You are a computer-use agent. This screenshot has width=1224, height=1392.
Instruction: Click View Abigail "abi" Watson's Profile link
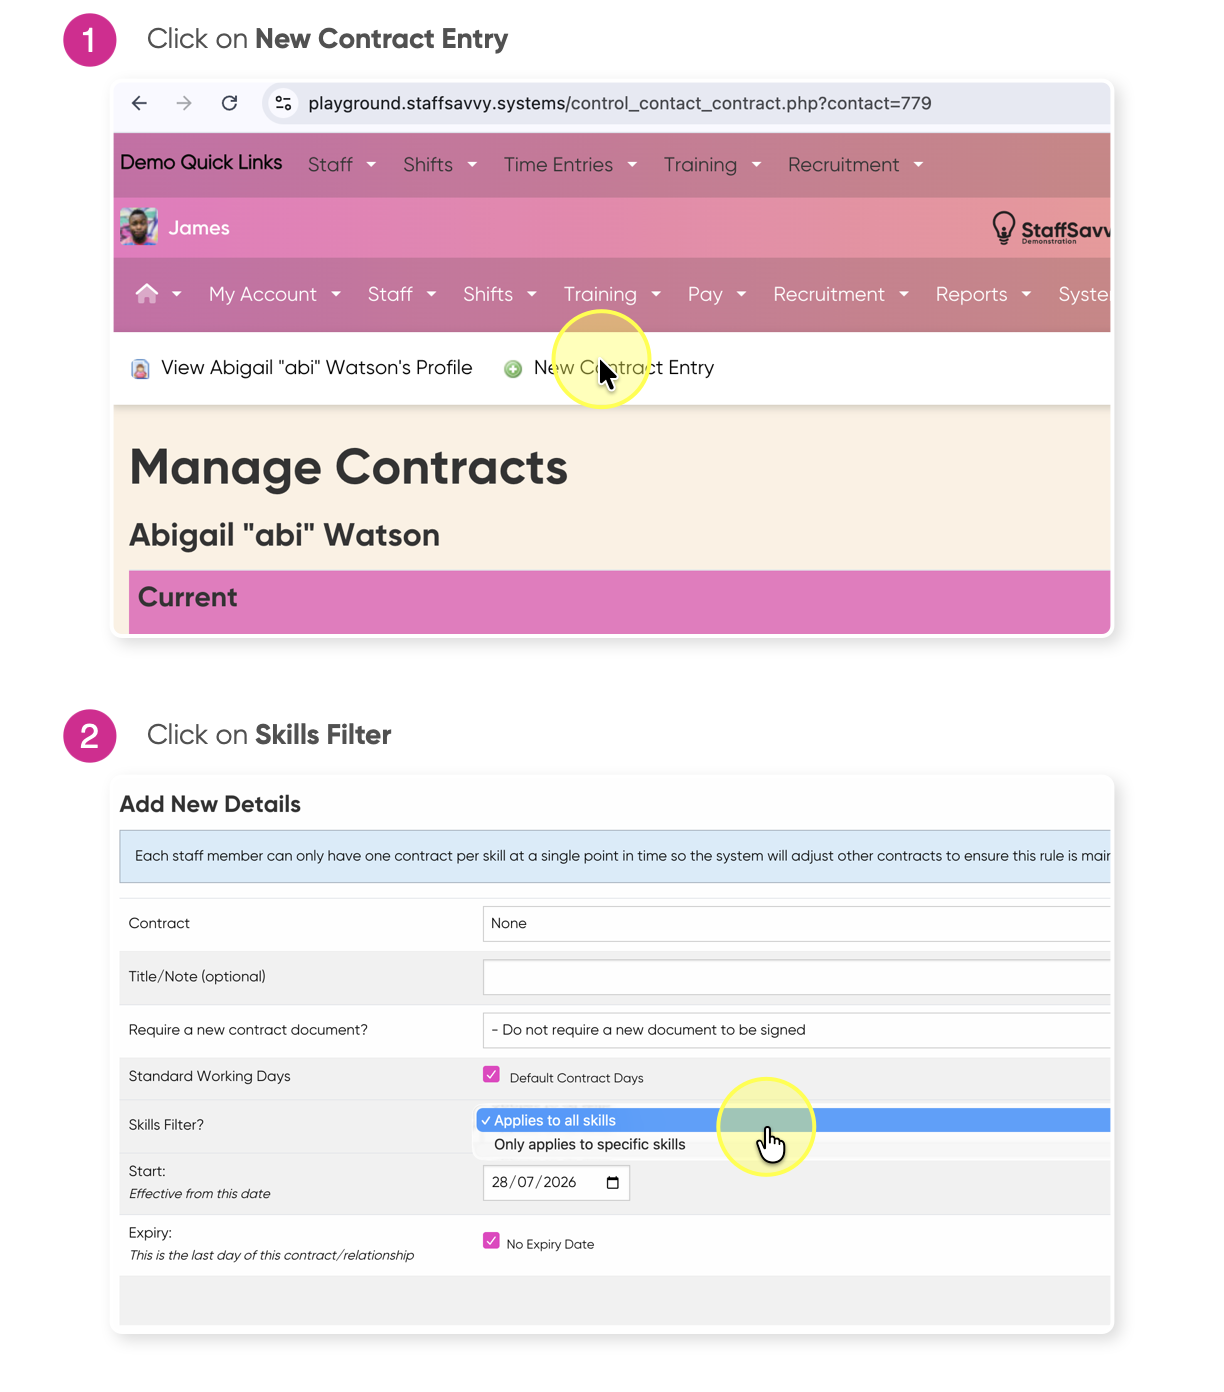pos(316,368)
